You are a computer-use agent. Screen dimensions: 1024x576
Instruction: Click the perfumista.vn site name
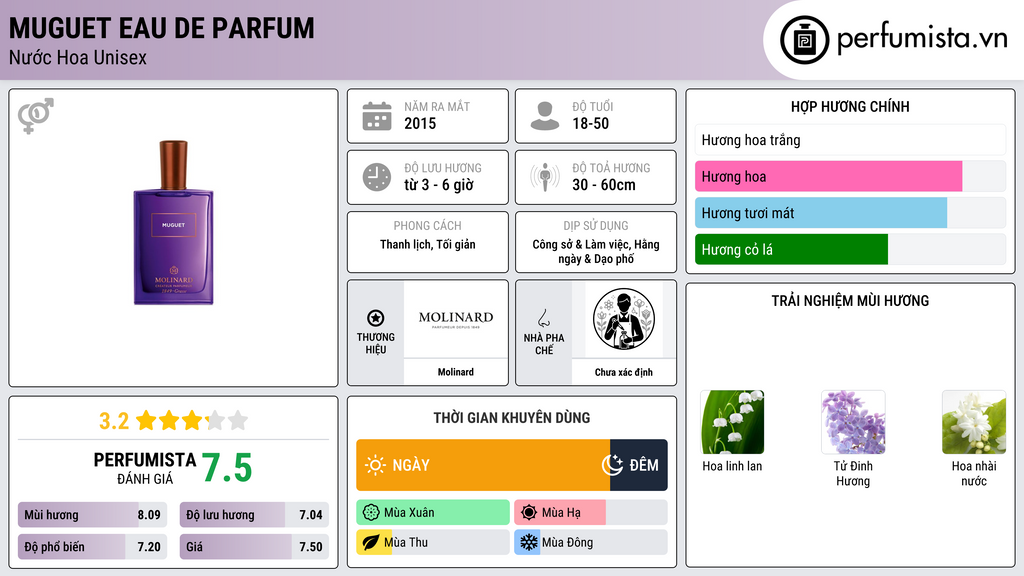coord(922,38)
